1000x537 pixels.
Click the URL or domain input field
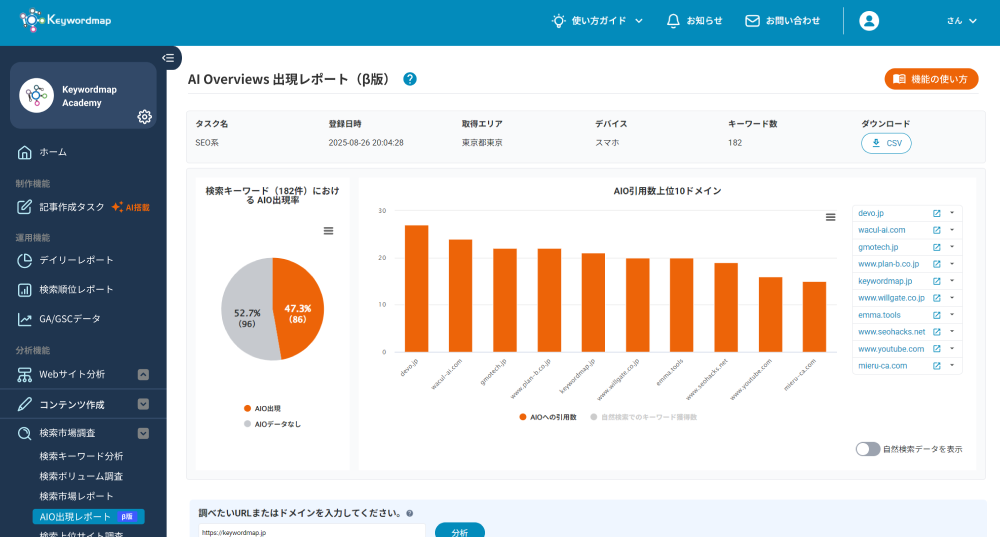(x=312, y=532)
